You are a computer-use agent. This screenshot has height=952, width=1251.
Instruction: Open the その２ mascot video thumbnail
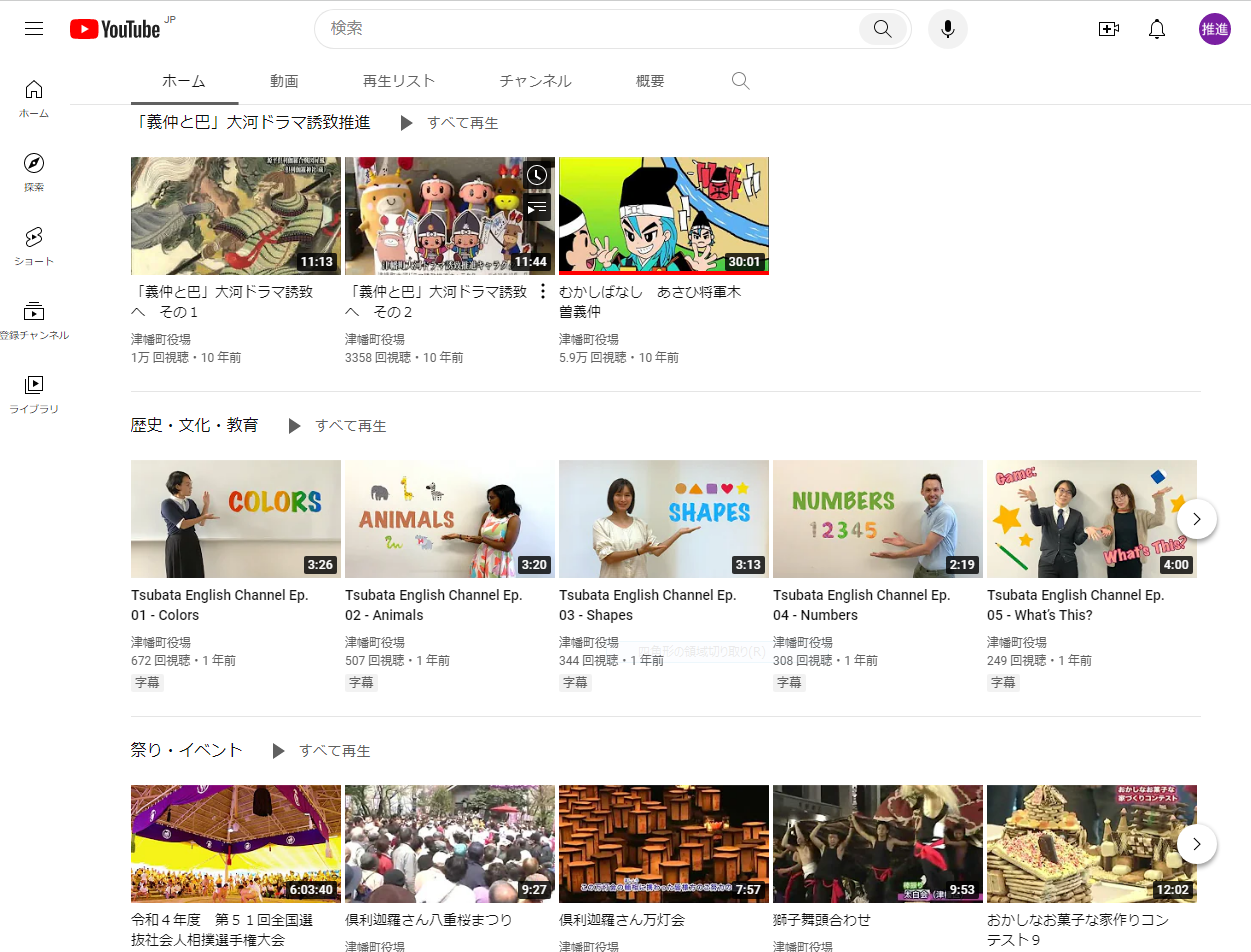coord(450,216)
